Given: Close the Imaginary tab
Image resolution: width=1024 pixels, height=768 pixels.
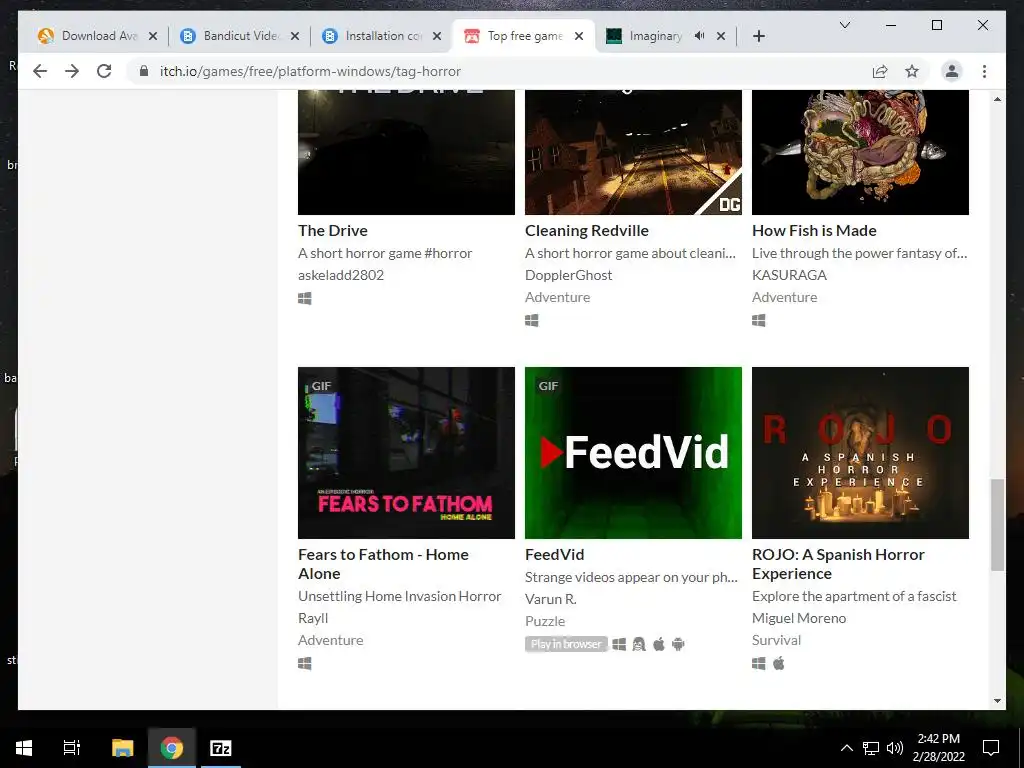Looking at the screenshot, I should coord(721,36).
